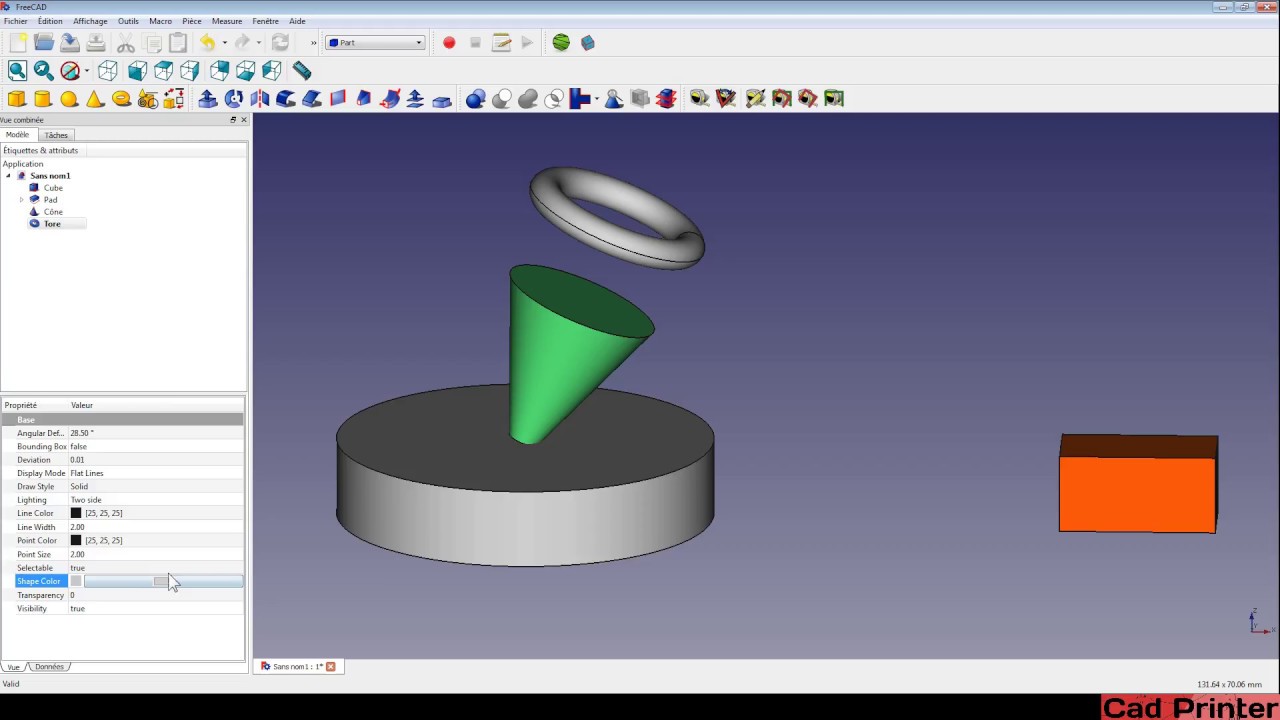Select the Loft tool
This screenshot has width=1280, height=720.
364,98
